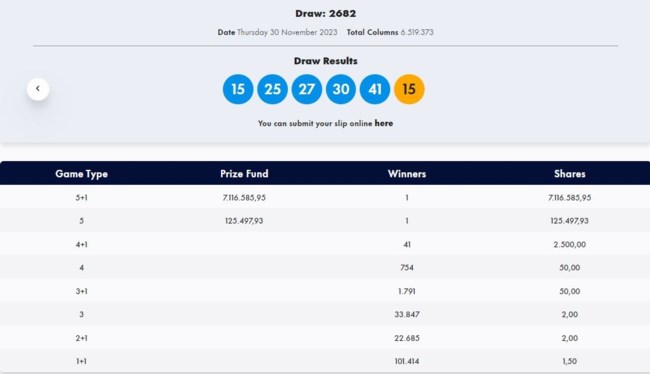The width and height of the screenshot is (650, 374).
Task: Select the 5+1 game type row
Action: pyautogui.click(x=325, y=197)
